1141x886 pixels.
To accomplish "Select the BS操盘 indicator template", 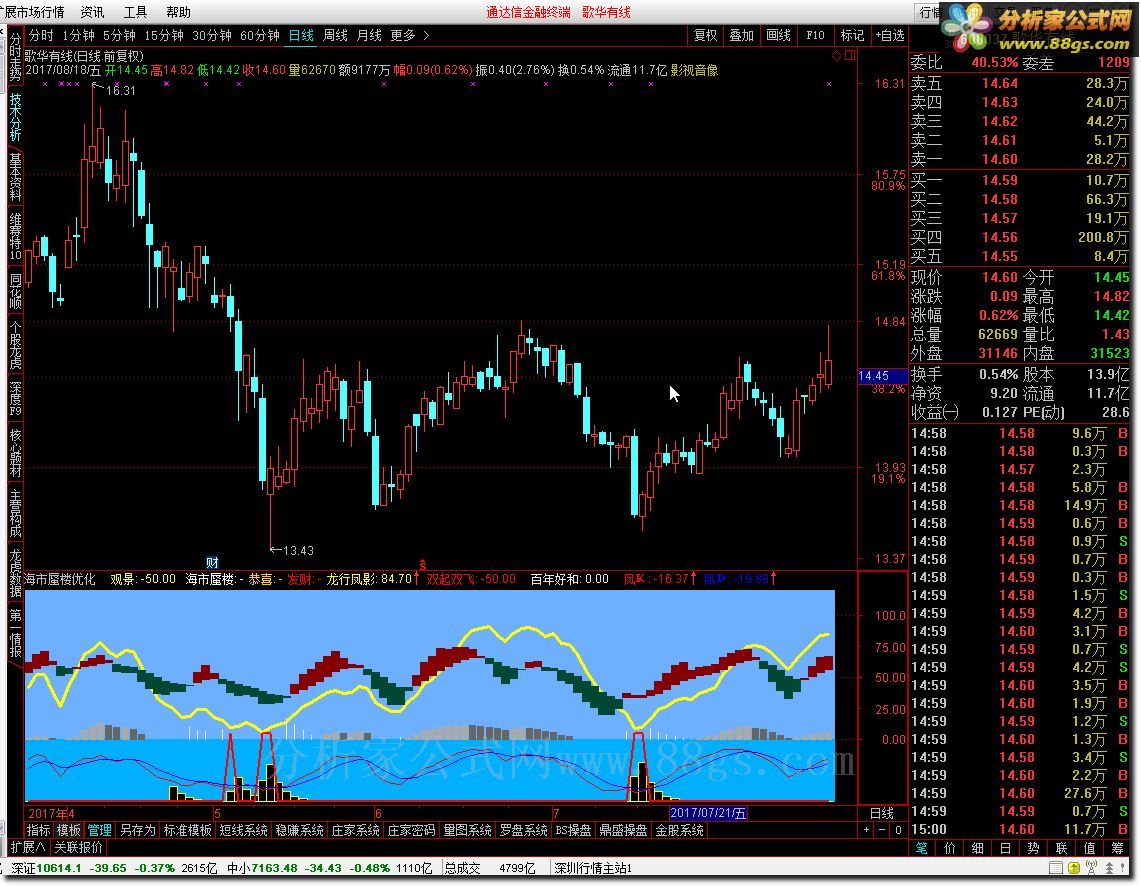I will point(573,830).
